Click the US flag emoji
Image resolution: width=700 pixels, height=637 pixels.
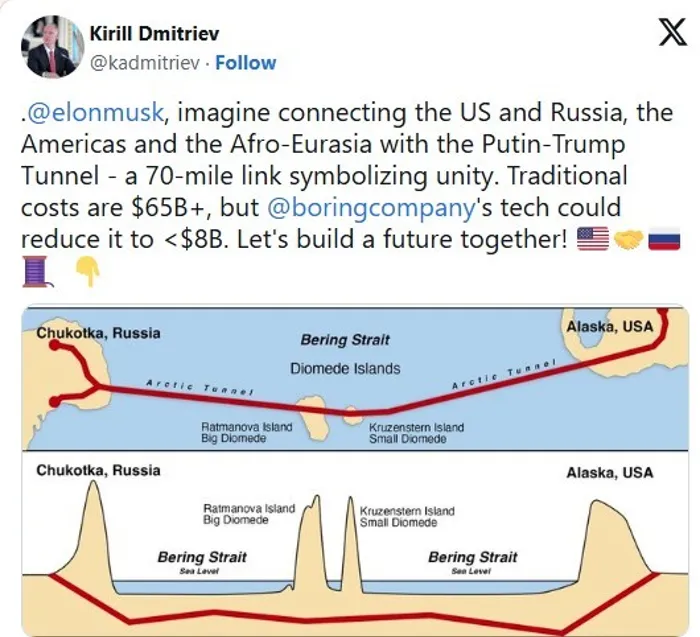point(593,240)
